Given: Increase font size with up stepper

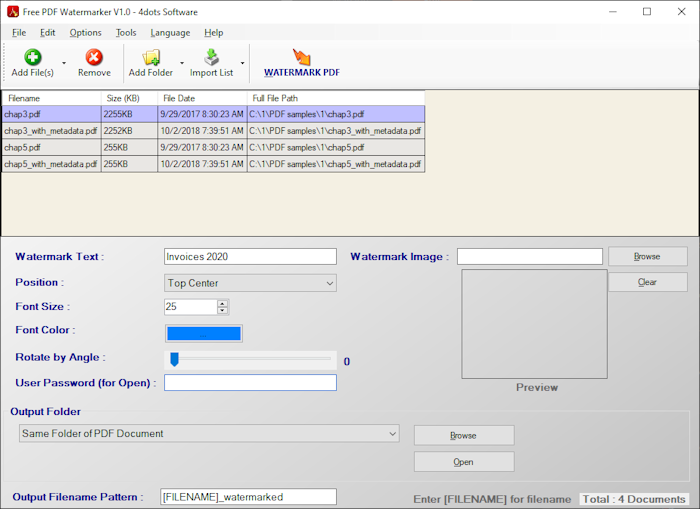Looking at the screenshot, I should coord(222,303).
